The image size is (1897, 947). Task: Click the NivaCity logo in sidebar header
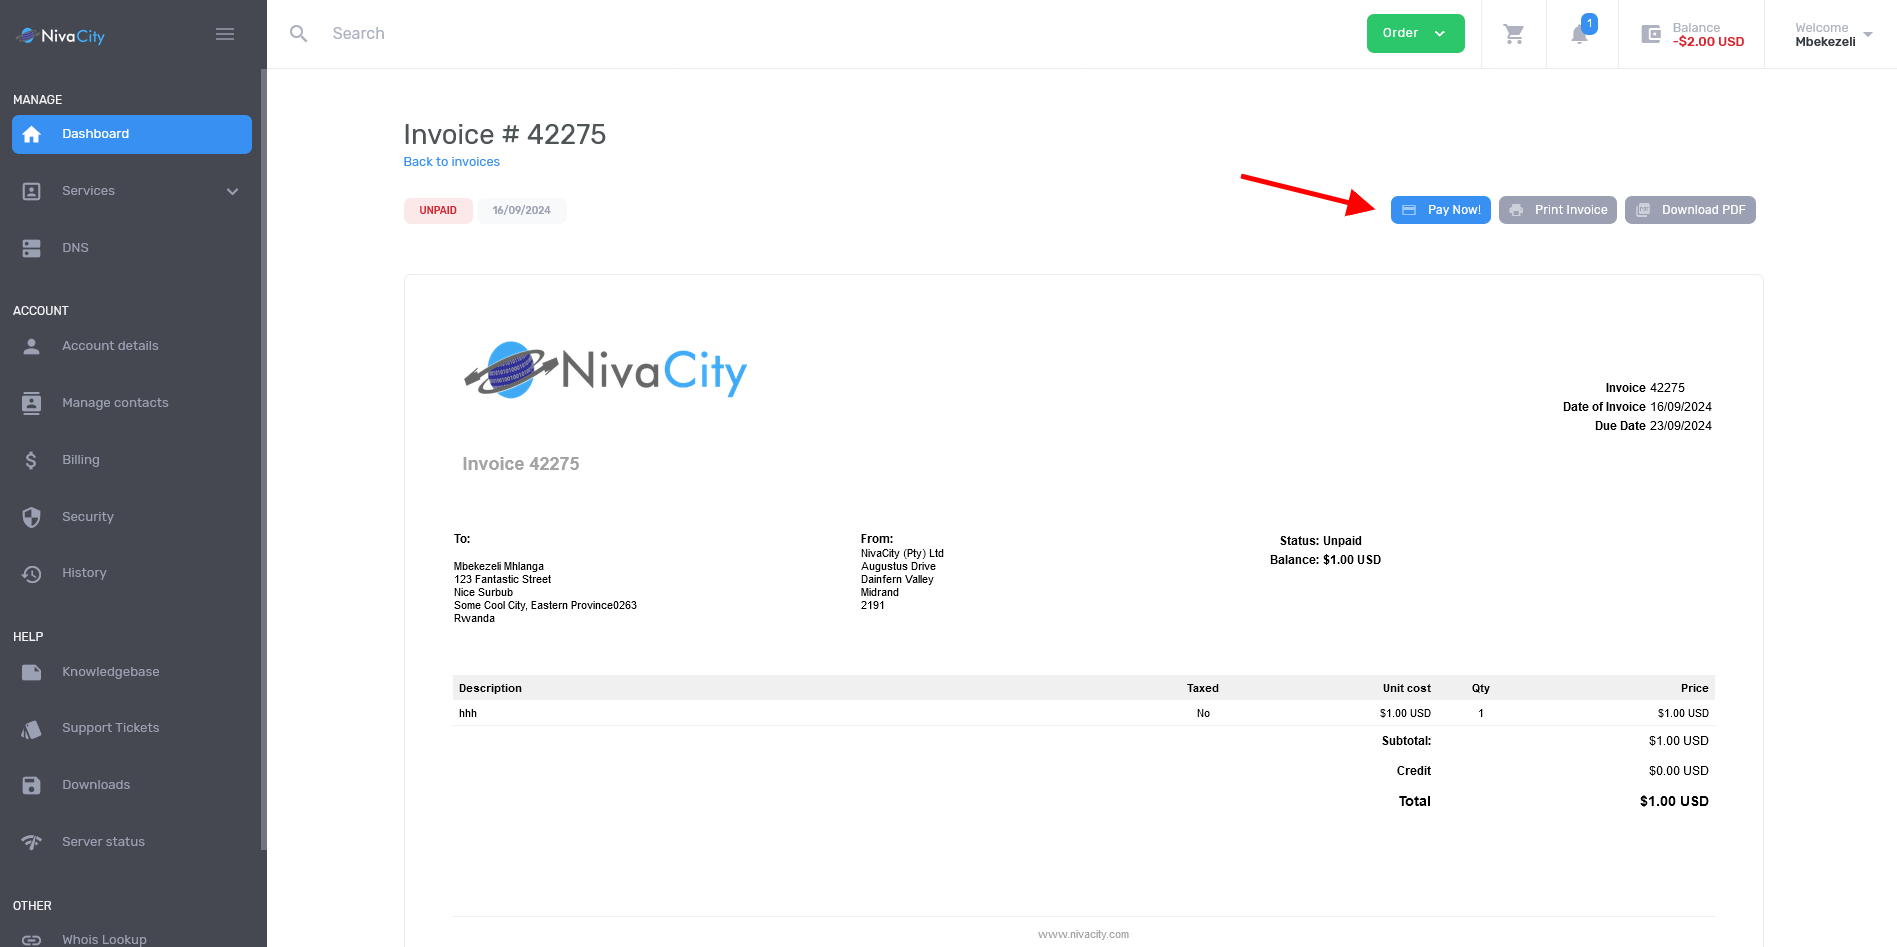click(61, 36)
